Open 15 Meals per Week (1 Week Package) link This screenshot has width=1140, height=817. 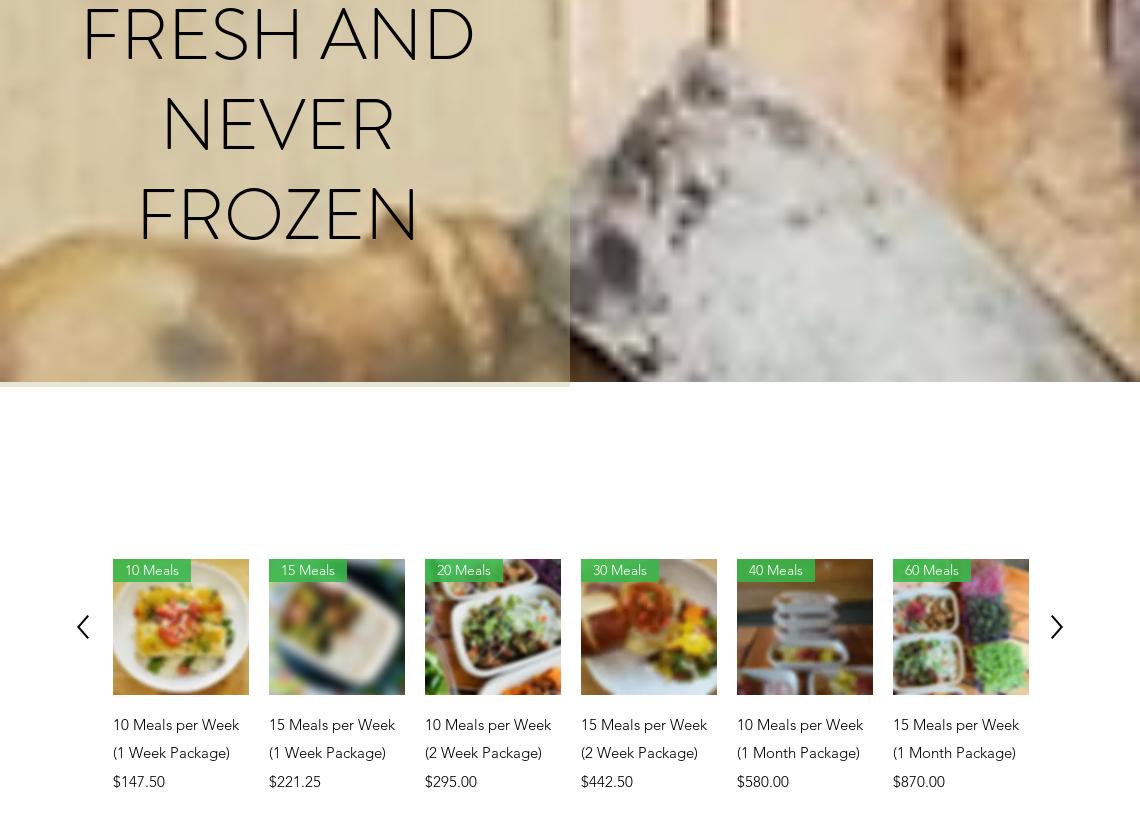click(332, 738)
